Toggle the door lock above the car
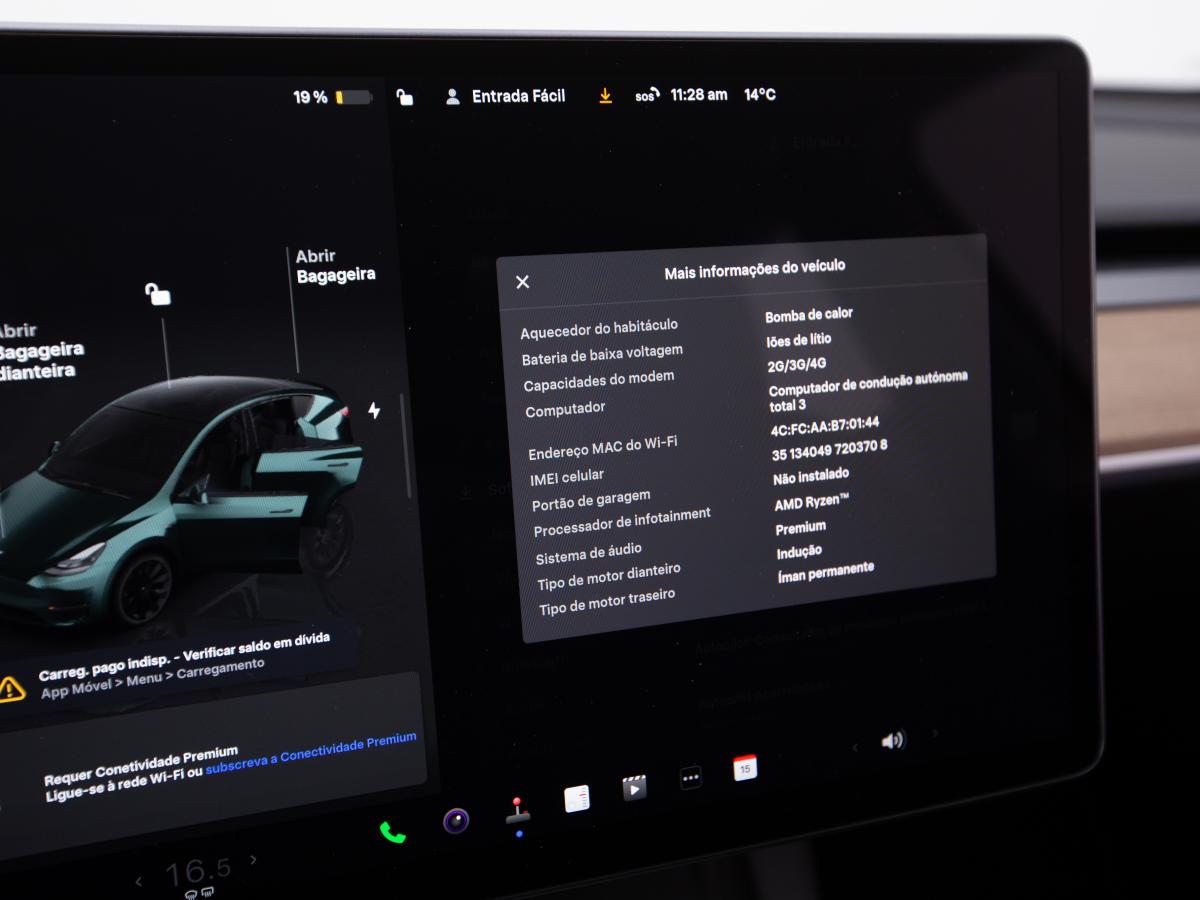The height and width of the screenshot is (900, 1200). [158, 293]
